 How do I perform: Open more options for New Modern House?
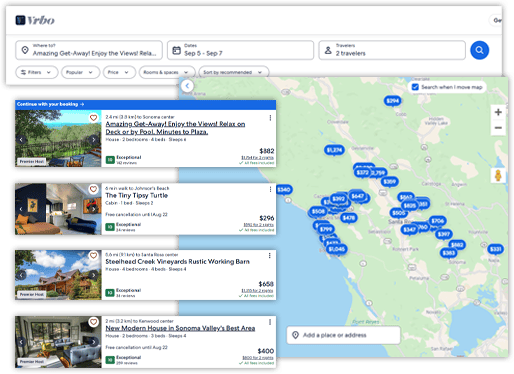tap(270, 322)
